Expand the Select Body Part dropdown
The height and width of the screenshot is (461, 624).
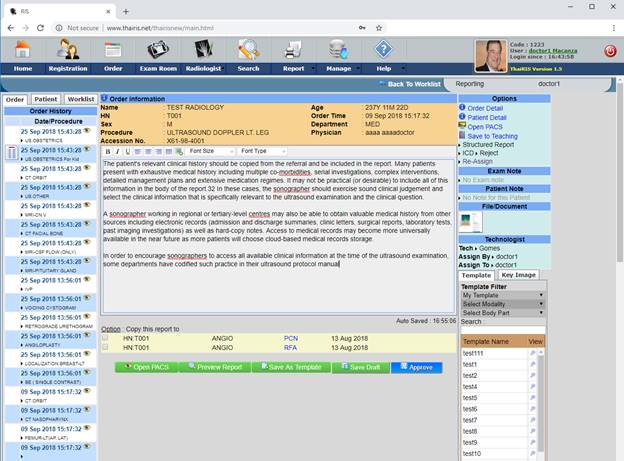pyautogui.click(x=503, y=313)
